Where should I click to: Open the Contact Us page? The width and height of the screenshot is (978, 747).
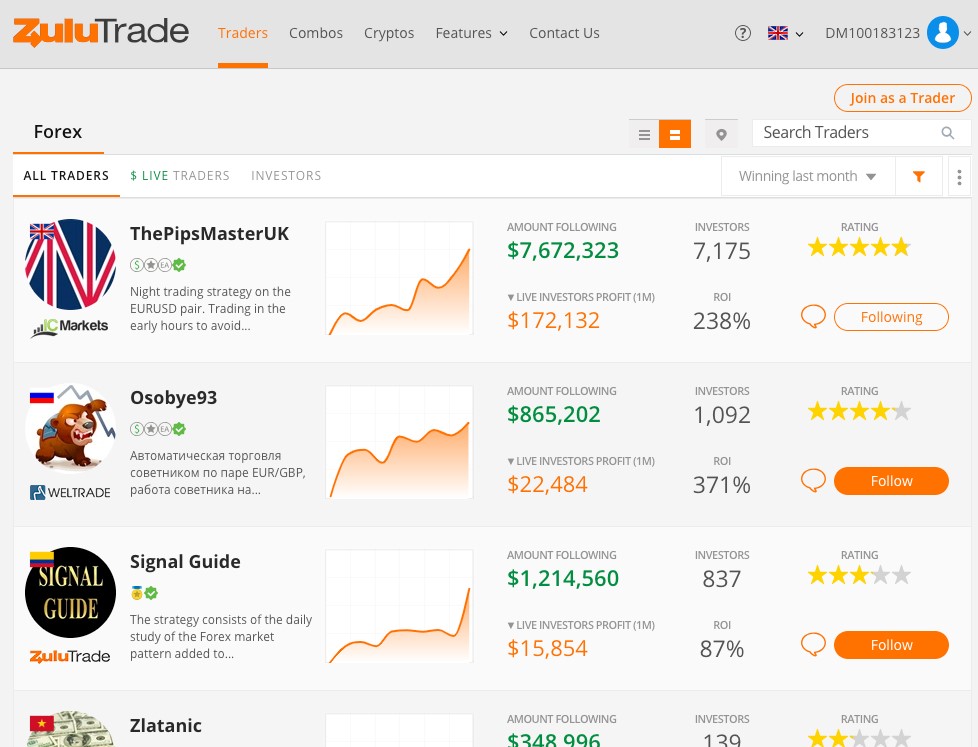point(564,33)
